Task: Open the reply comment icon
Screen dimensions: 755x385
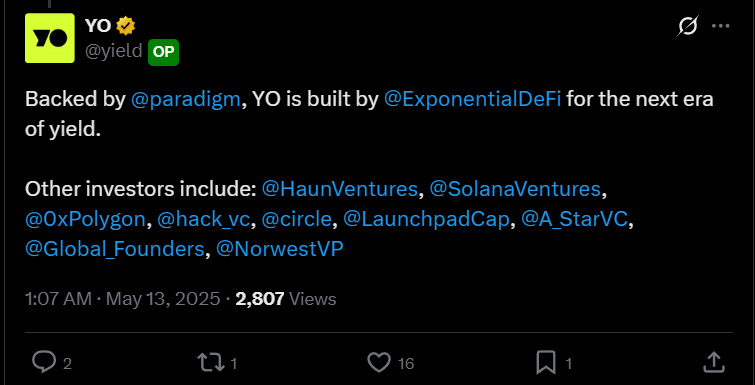Action: [43, 362]
